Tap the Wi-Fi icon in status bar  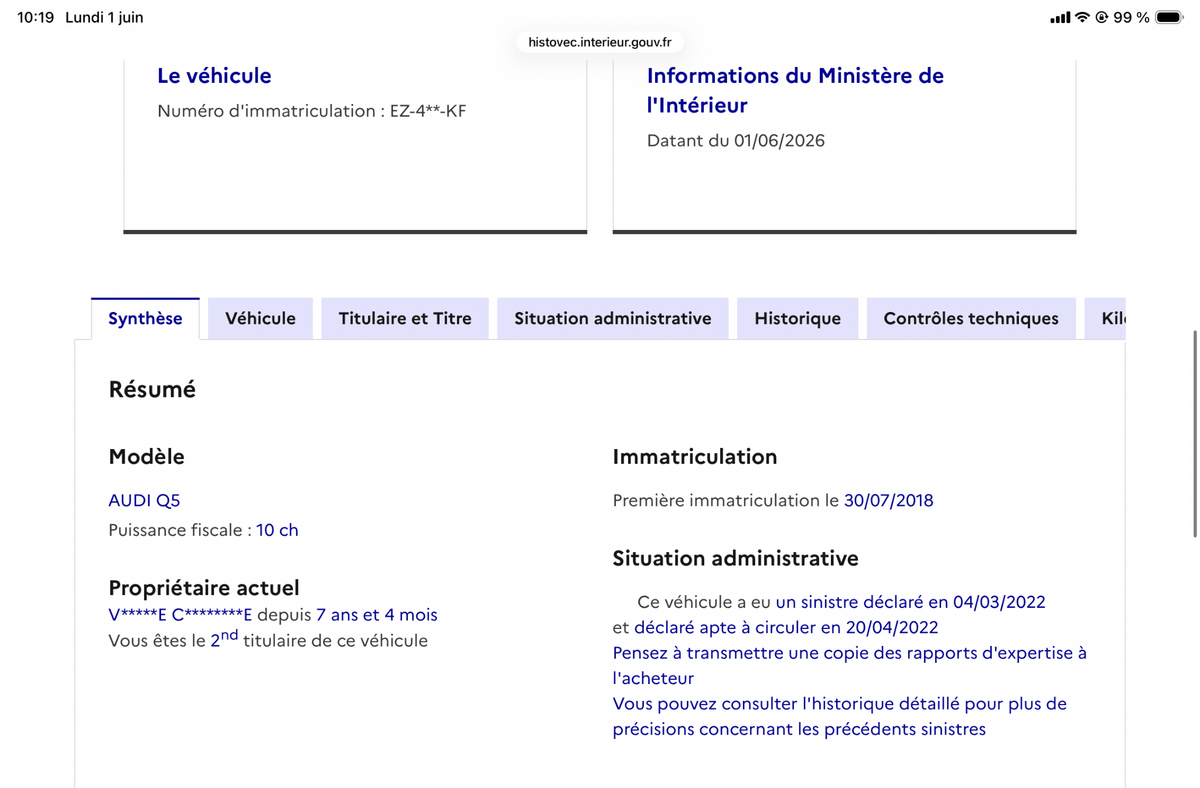tap(1082, 17)
